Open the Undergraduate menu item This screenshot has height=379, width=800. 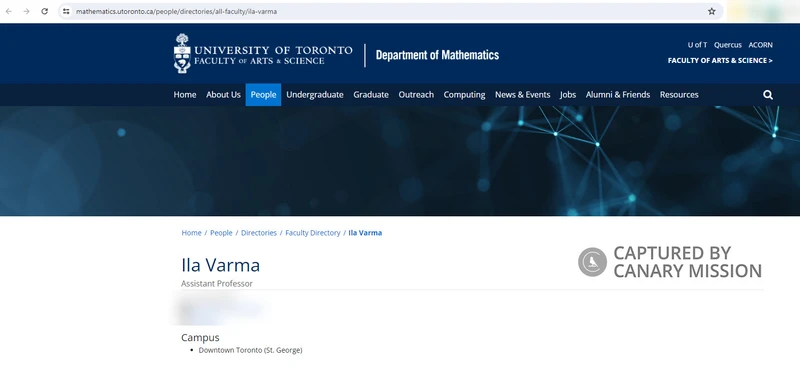315,95
